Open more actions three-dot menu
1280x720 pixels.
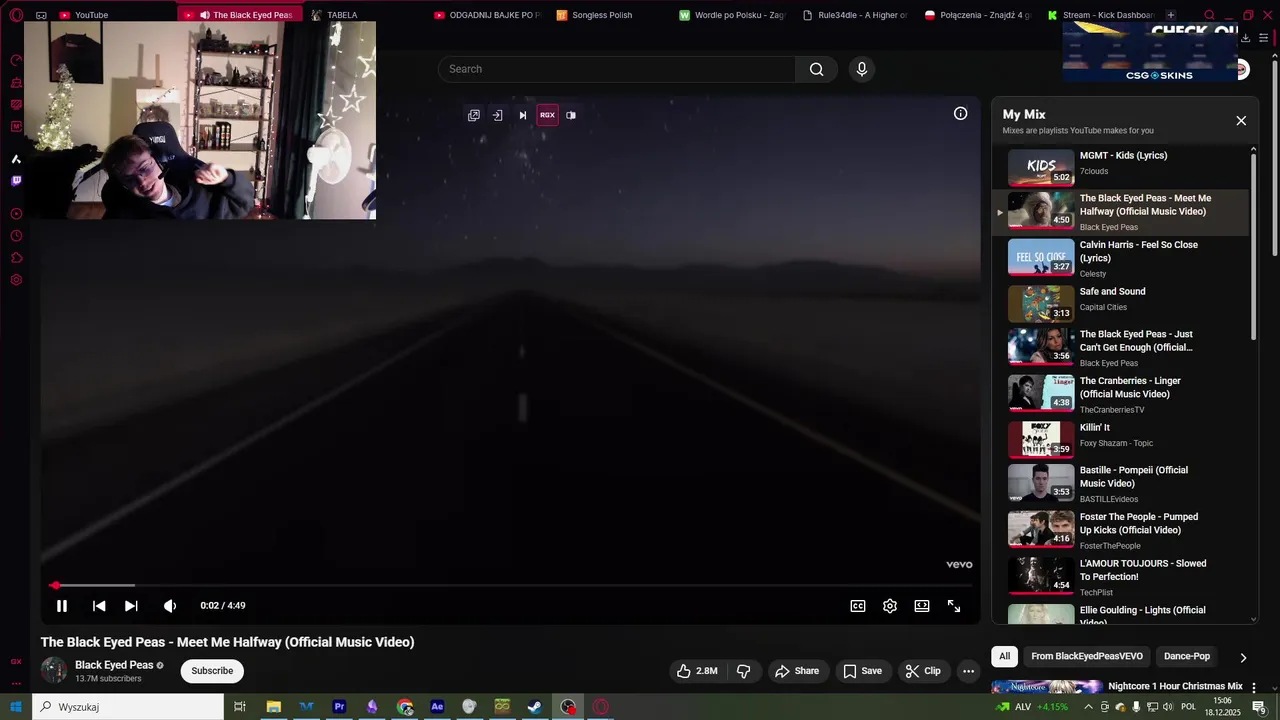[x=968, y=671]
